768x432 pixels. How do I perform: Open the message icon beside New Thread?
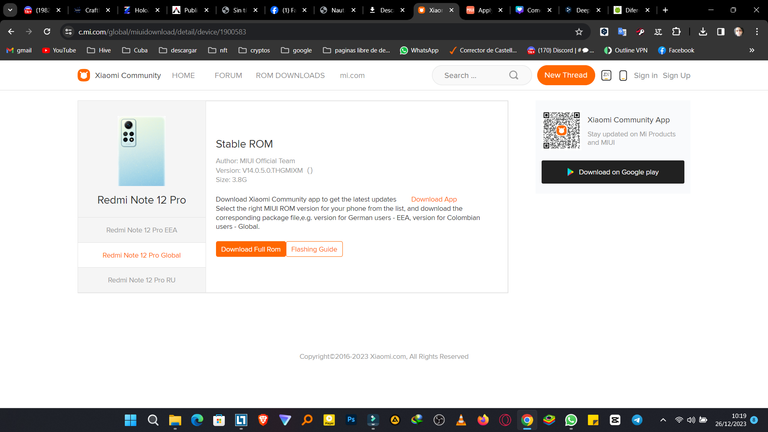[606, 75]
